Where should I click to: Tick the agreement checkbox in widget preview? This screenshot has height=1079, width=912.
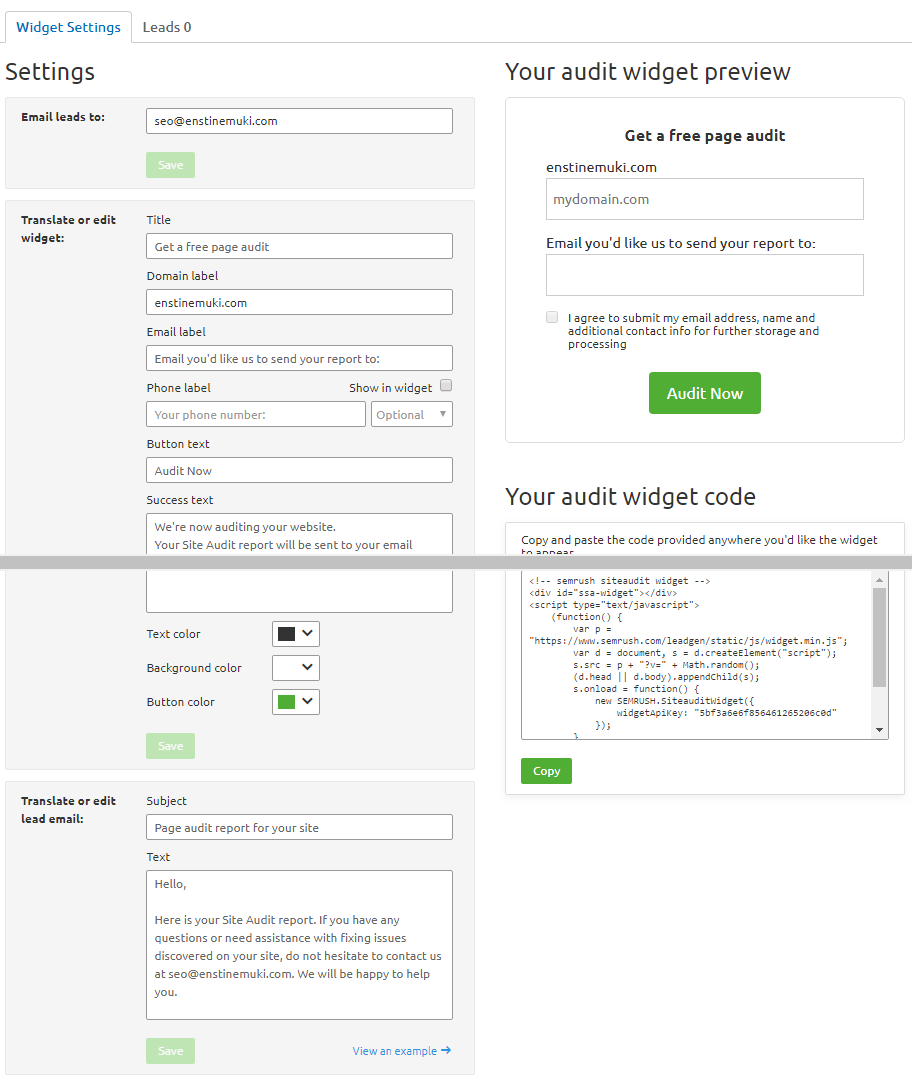(x=552, y=317)
